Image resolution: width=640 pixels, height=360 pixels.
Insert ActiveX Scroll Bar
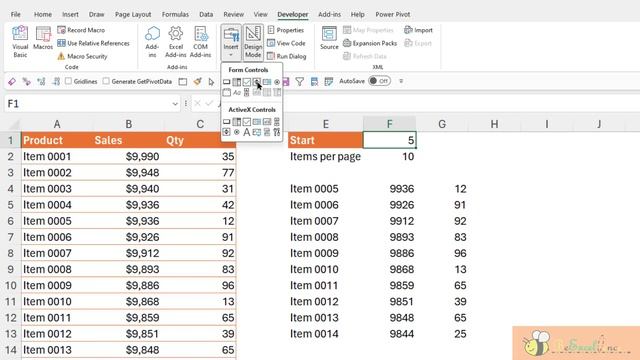[x=277, y=122]
